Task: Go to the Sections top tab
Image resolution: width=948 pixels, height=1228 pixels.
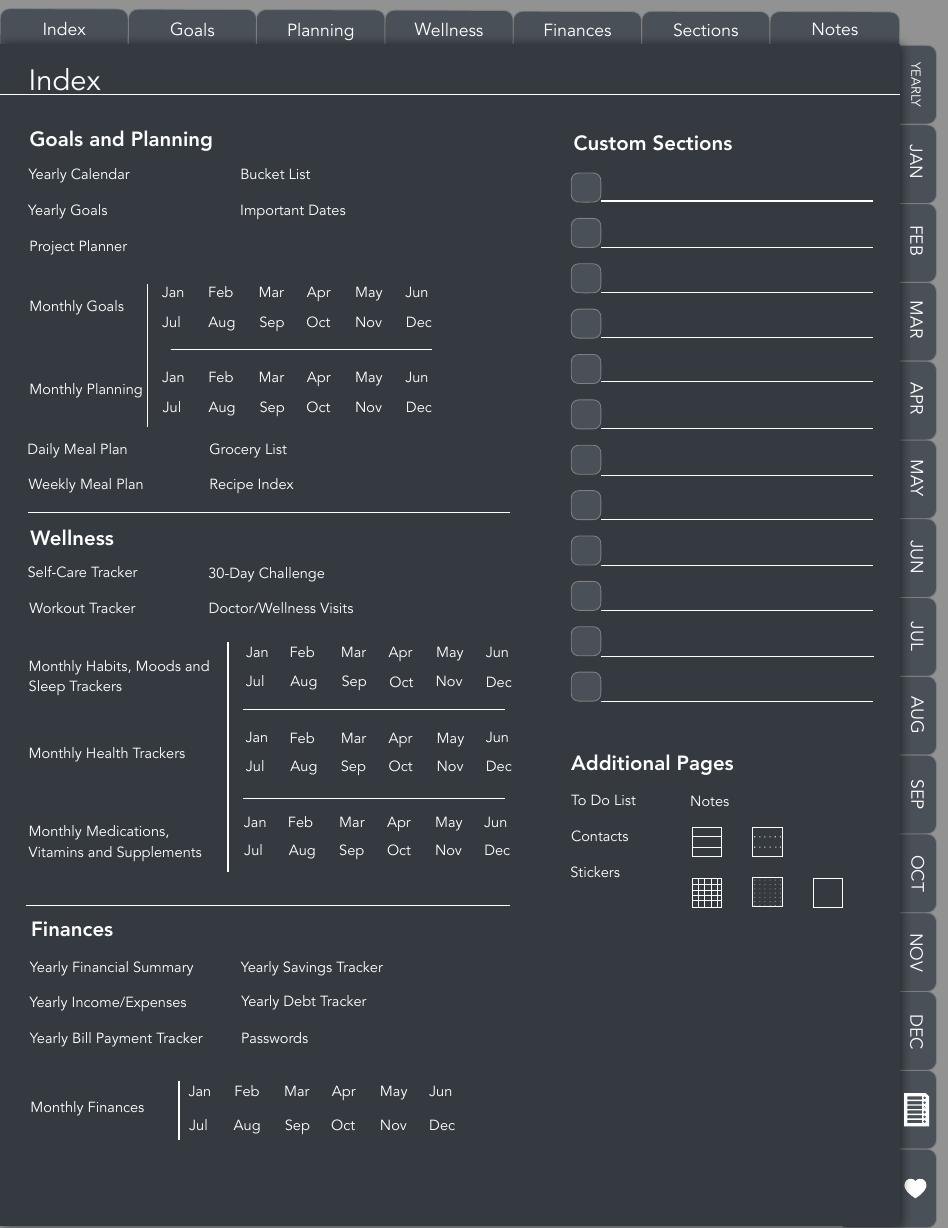Action: (705, 29)
